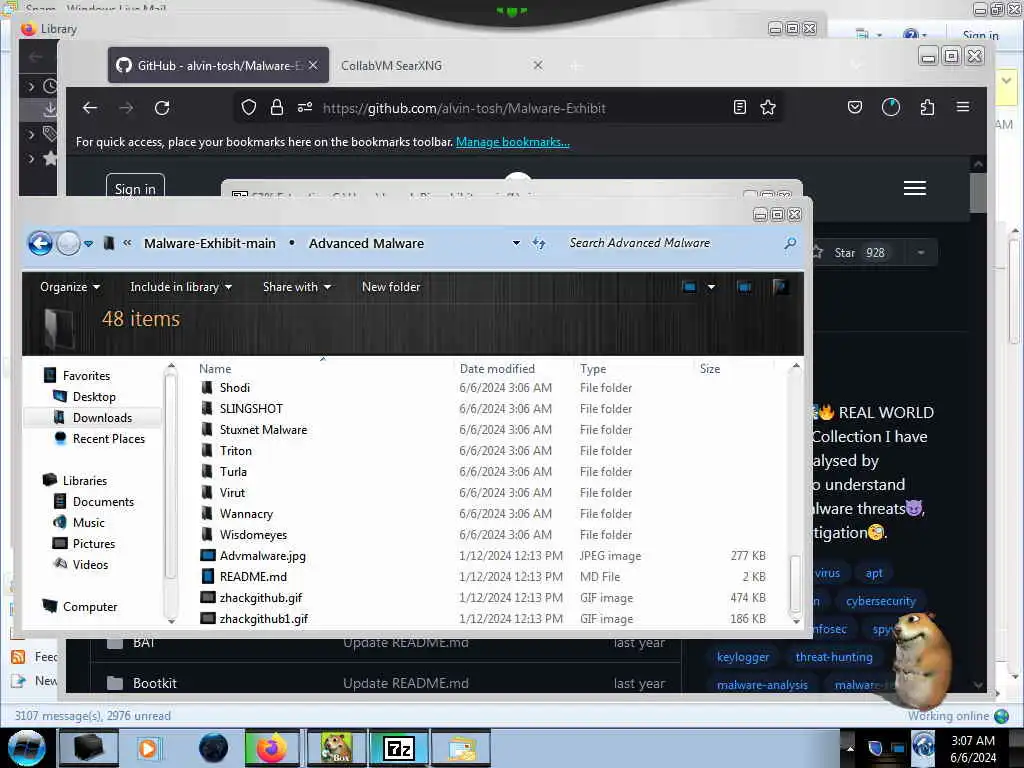
Task: Switch to GitHub Malware-Exhibit tab in Firefox
Action: point(218,65)
